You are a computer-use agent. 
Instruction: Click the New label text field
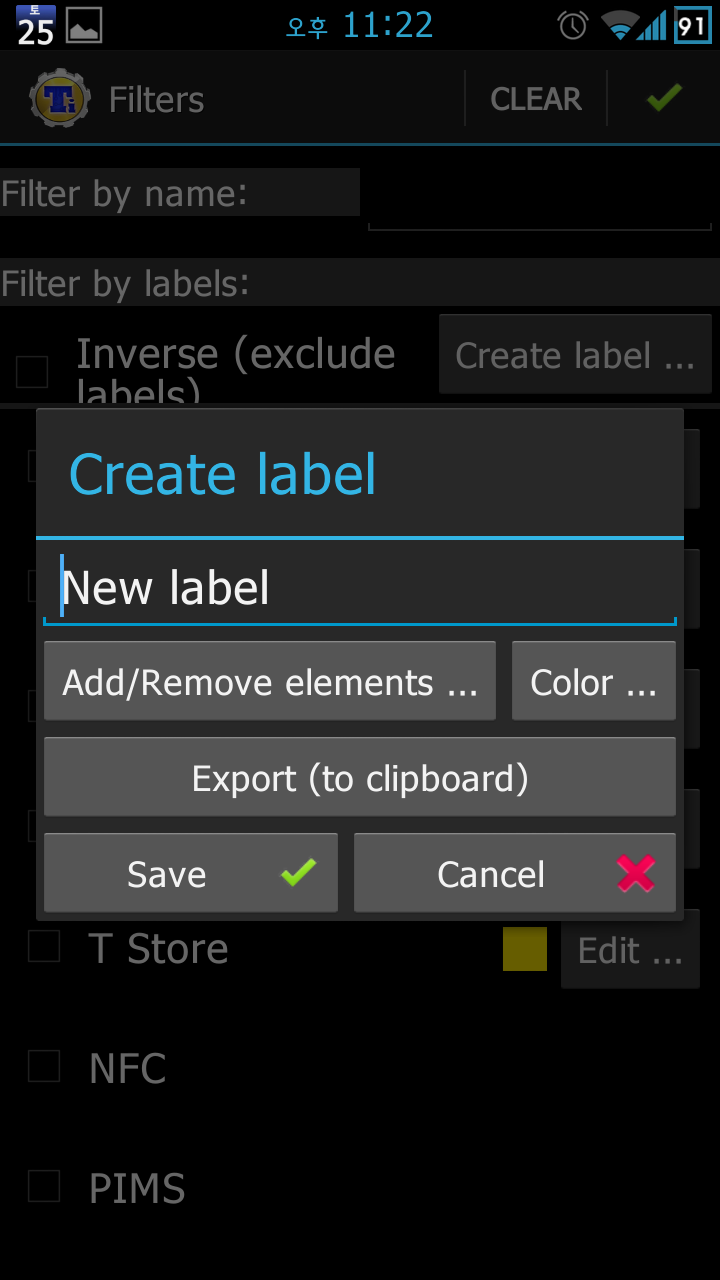point(360,587)
